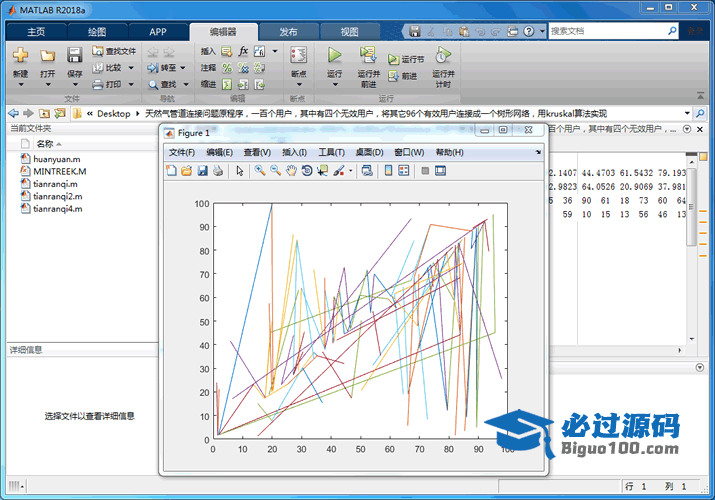The height and width of the screenshot is (500, 715).
Task: Click the Figure print icon
Action: [218, 171]
